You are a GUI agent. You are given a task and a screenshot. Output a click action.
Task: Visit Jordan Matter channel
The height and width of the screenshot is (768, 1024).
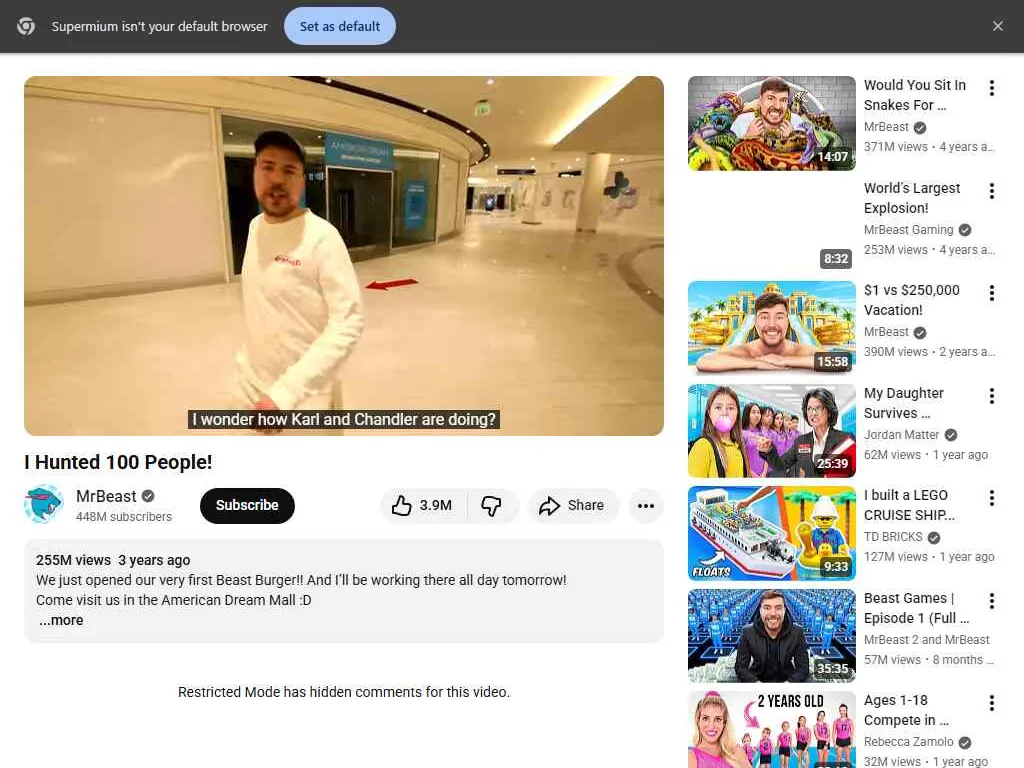point(901,435)
